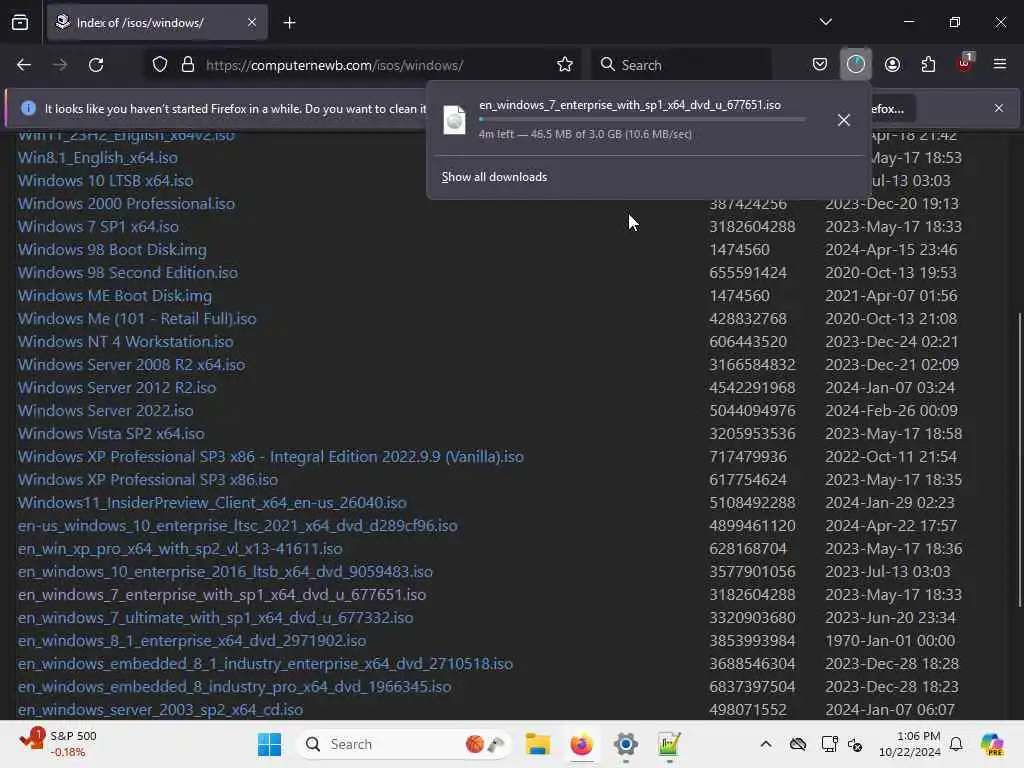
Task: Open Windows 98 Boot Disk.img link
Action: [112, 249]
